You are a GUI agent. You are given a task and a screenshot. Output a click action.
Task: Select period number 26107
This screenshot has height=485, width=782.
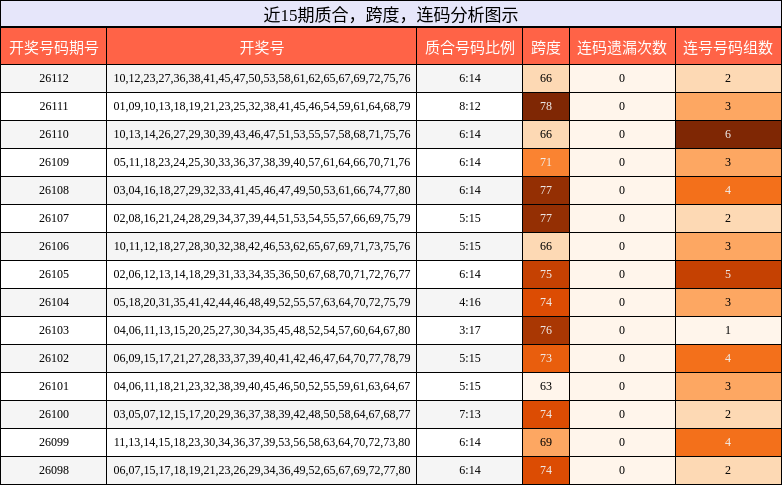tap(53, 218)
